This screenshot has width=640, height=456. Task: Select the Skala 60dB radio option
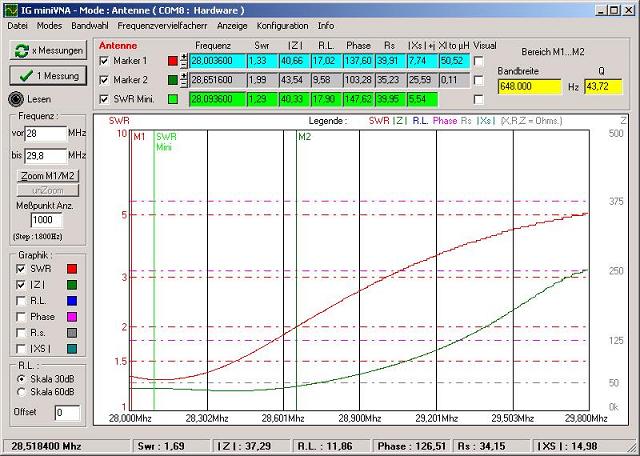coord(23,392)
